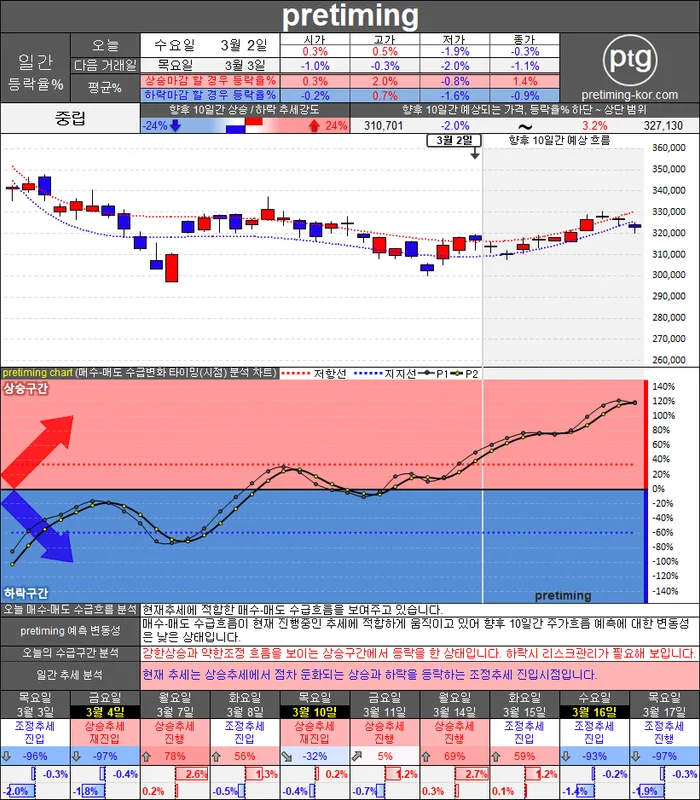Click the 상승구간 zone label

tap(26, 389)
